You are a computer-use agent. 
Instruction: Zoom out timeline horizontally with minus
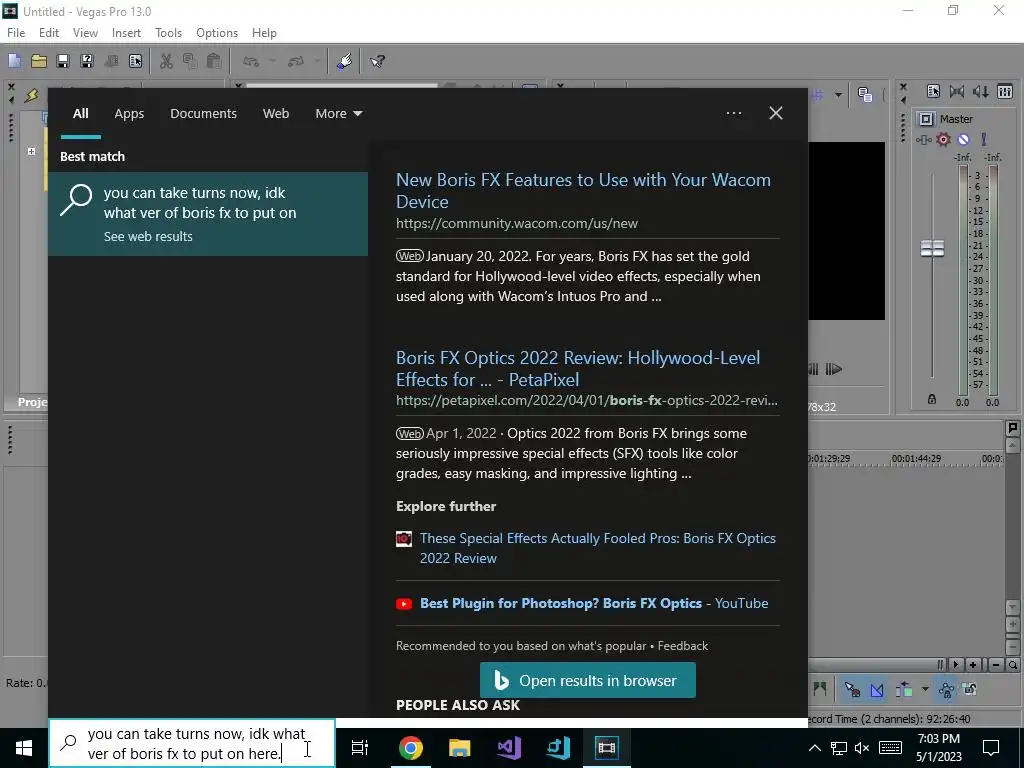pos(996,665)
